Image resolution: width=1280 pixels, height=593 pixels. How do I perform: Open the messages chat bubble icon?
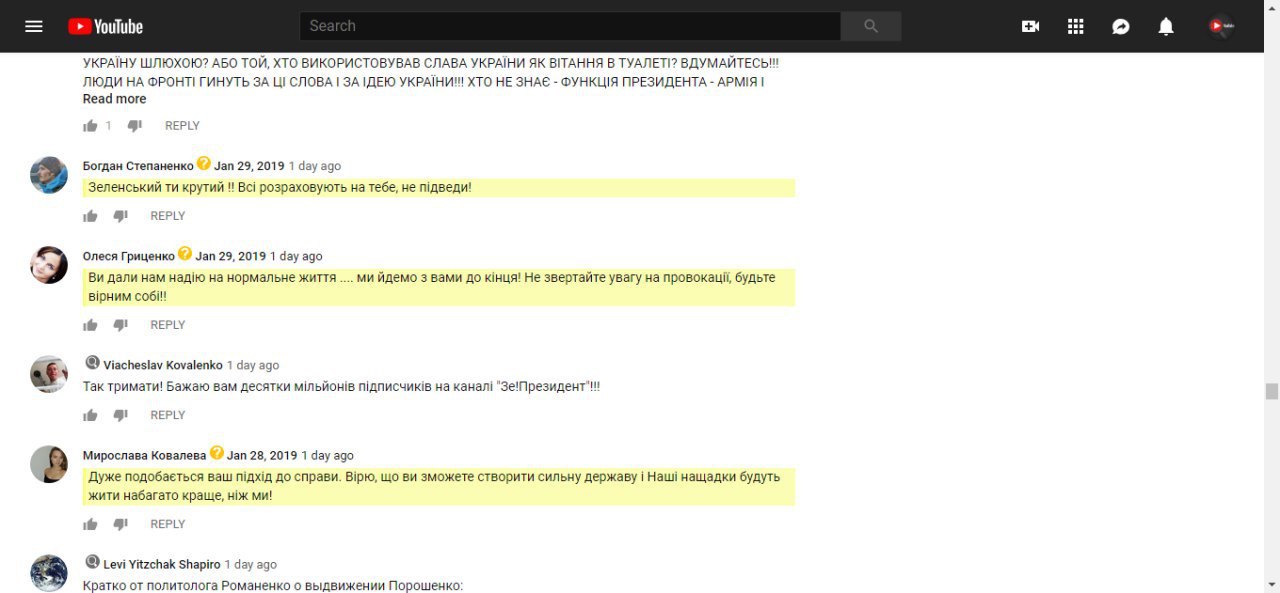pyautogui.click(x=1121, y=27)
